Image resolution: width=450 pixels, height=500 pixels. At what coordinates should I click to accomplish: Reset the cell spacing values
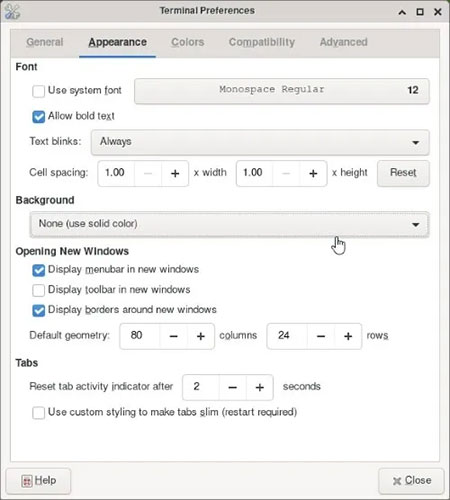point(403,173)
